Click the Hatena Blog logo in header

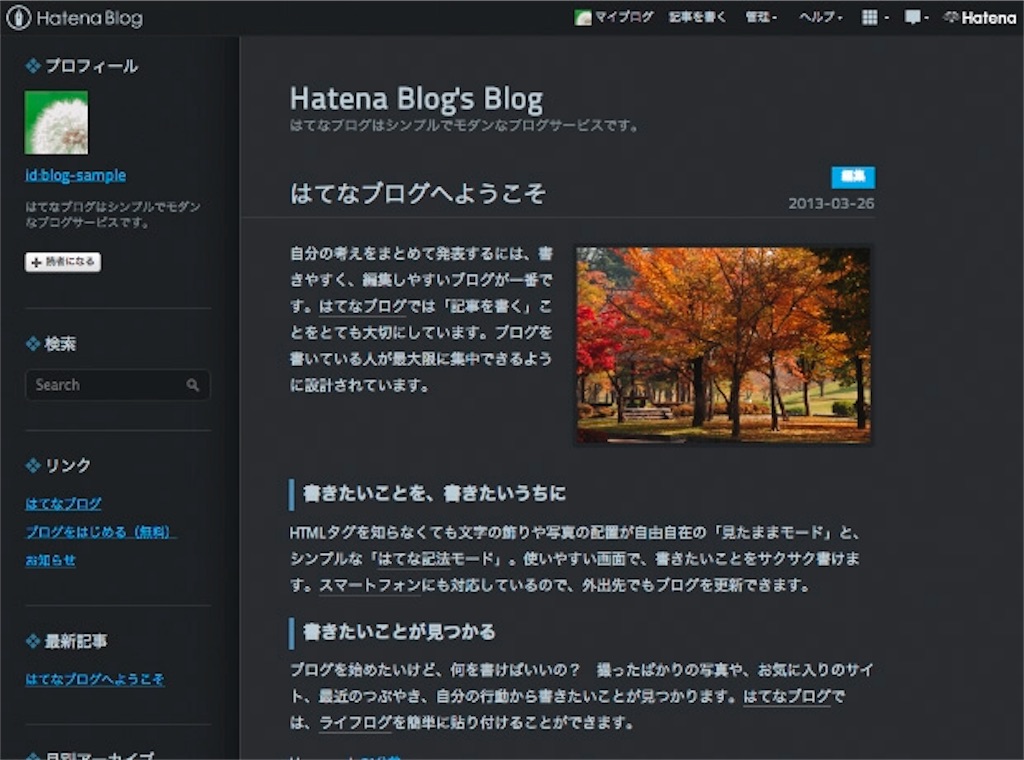74,18
